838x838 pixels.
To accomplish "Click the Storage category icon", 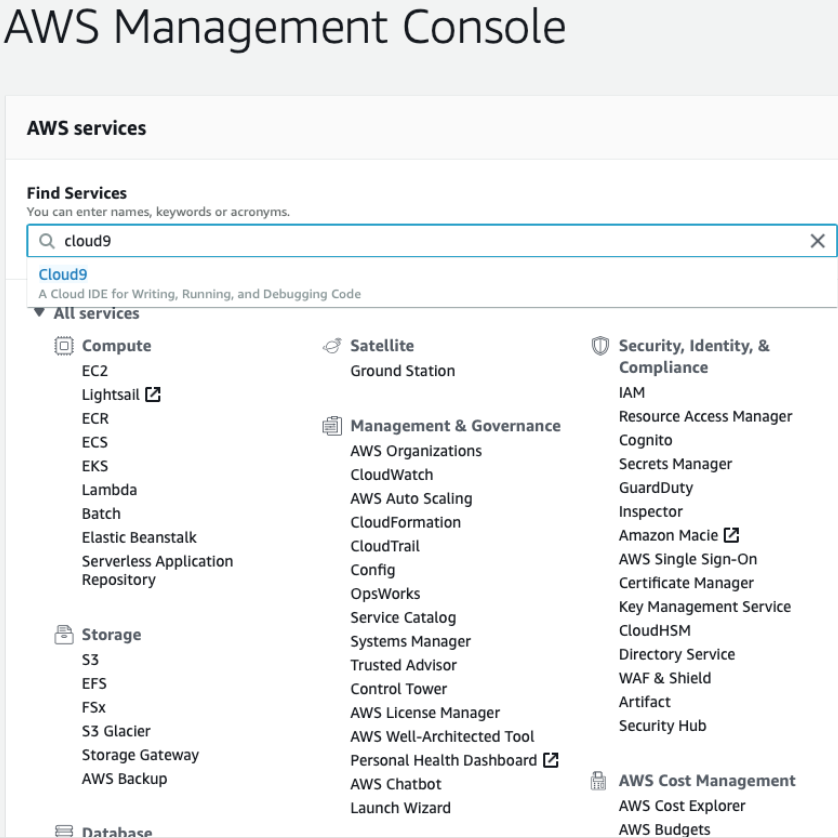I will 64,635.
